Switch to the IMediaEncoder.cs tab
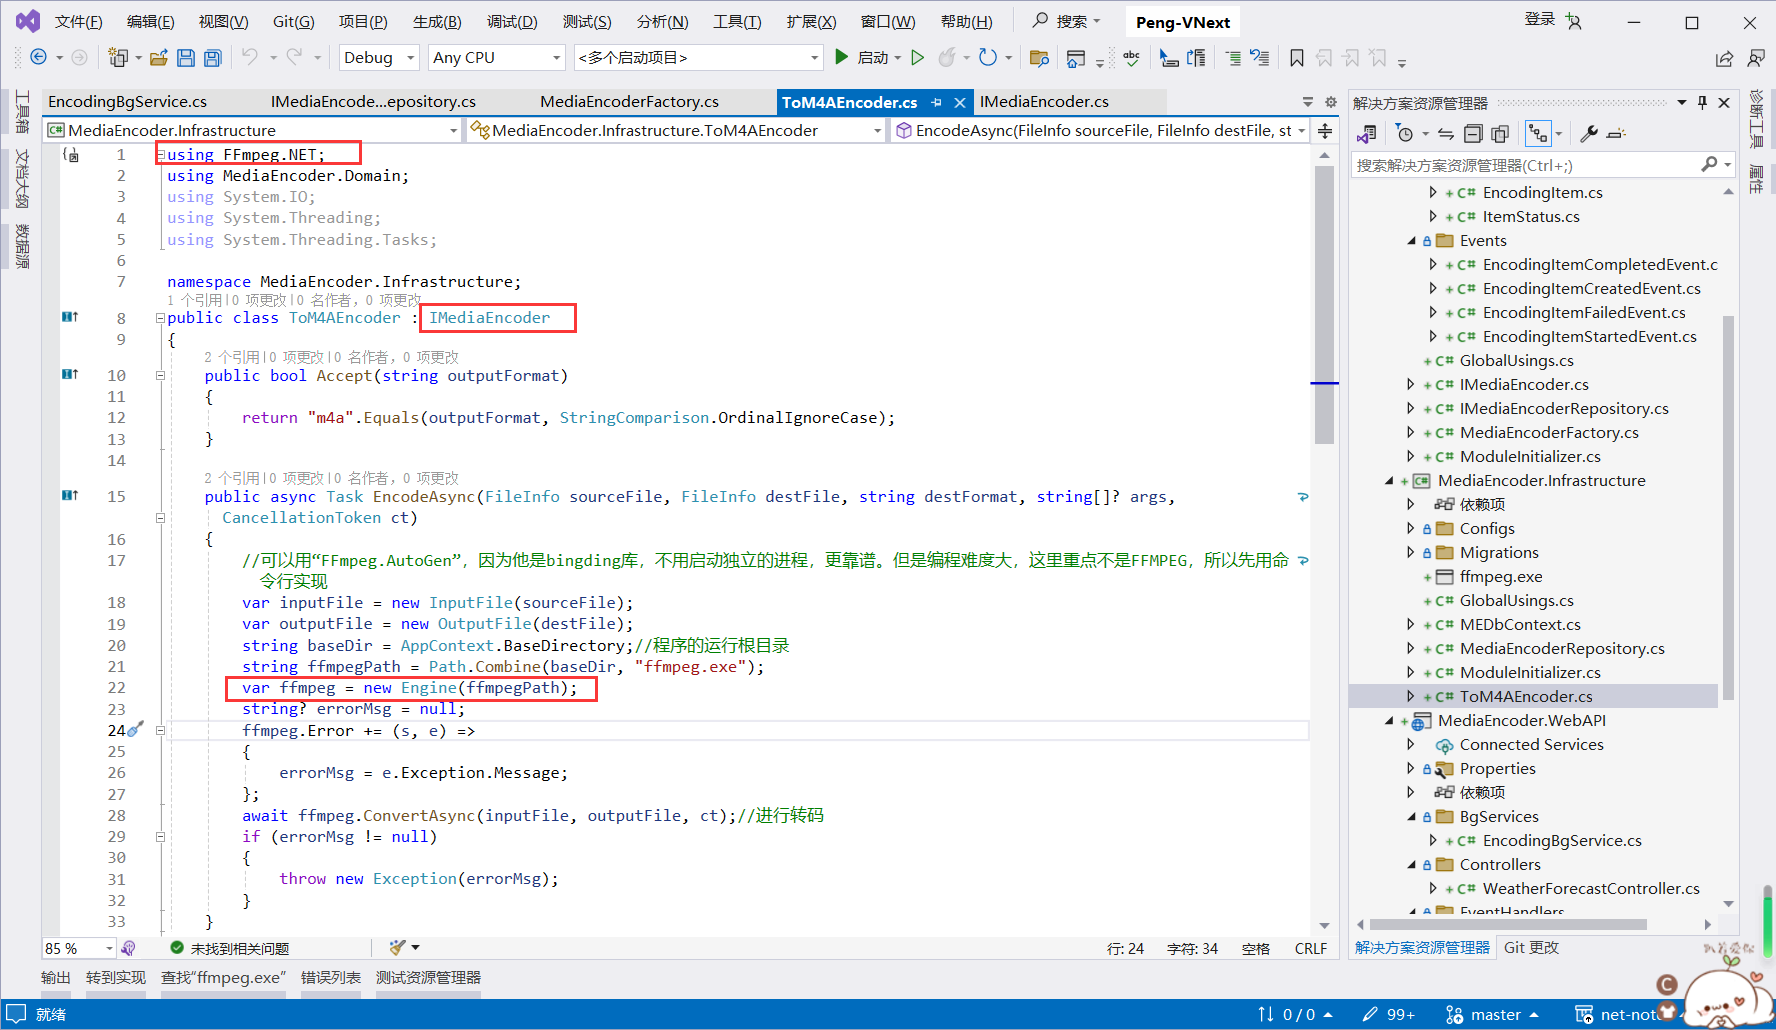Viewport: 1776px width, 1030px height. tap(1044, 102)
